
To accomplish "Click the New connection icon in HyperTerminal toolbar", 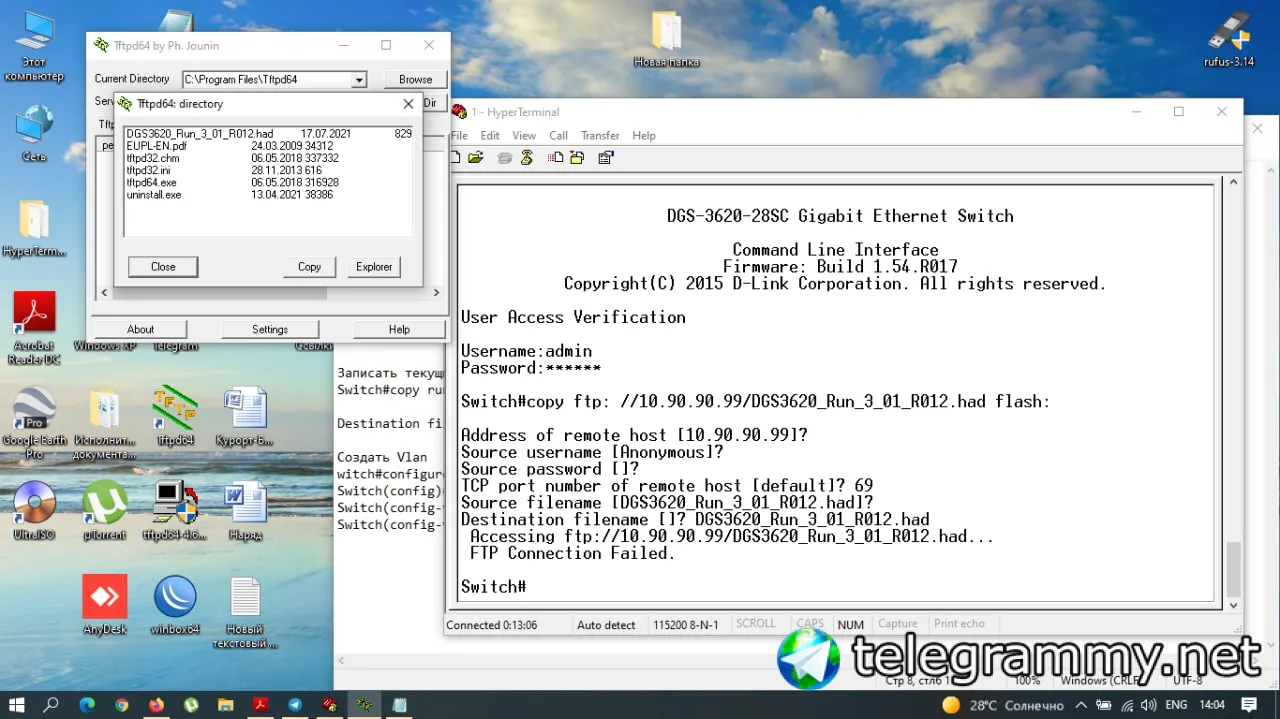I will click(456, 158).
